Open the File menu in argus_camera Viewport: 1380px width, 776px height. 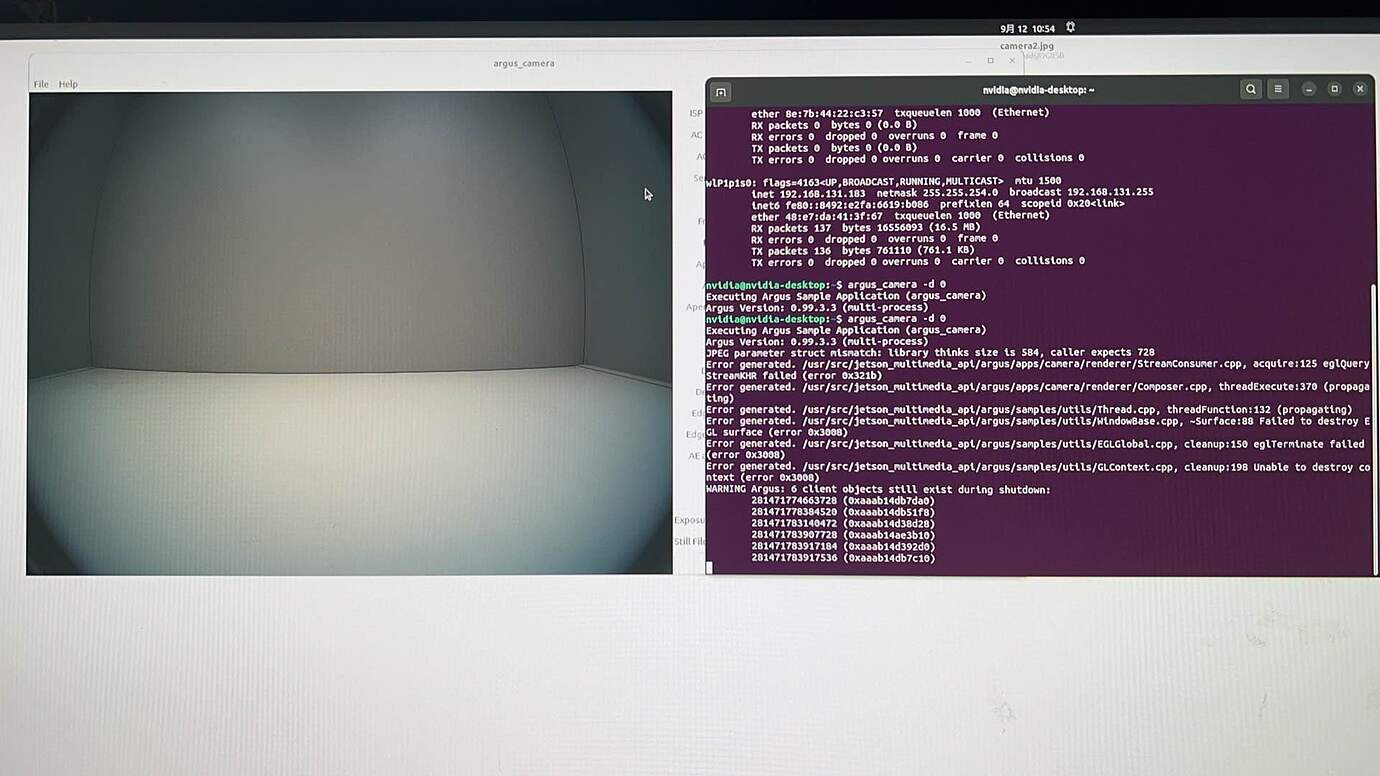[39, 84]
